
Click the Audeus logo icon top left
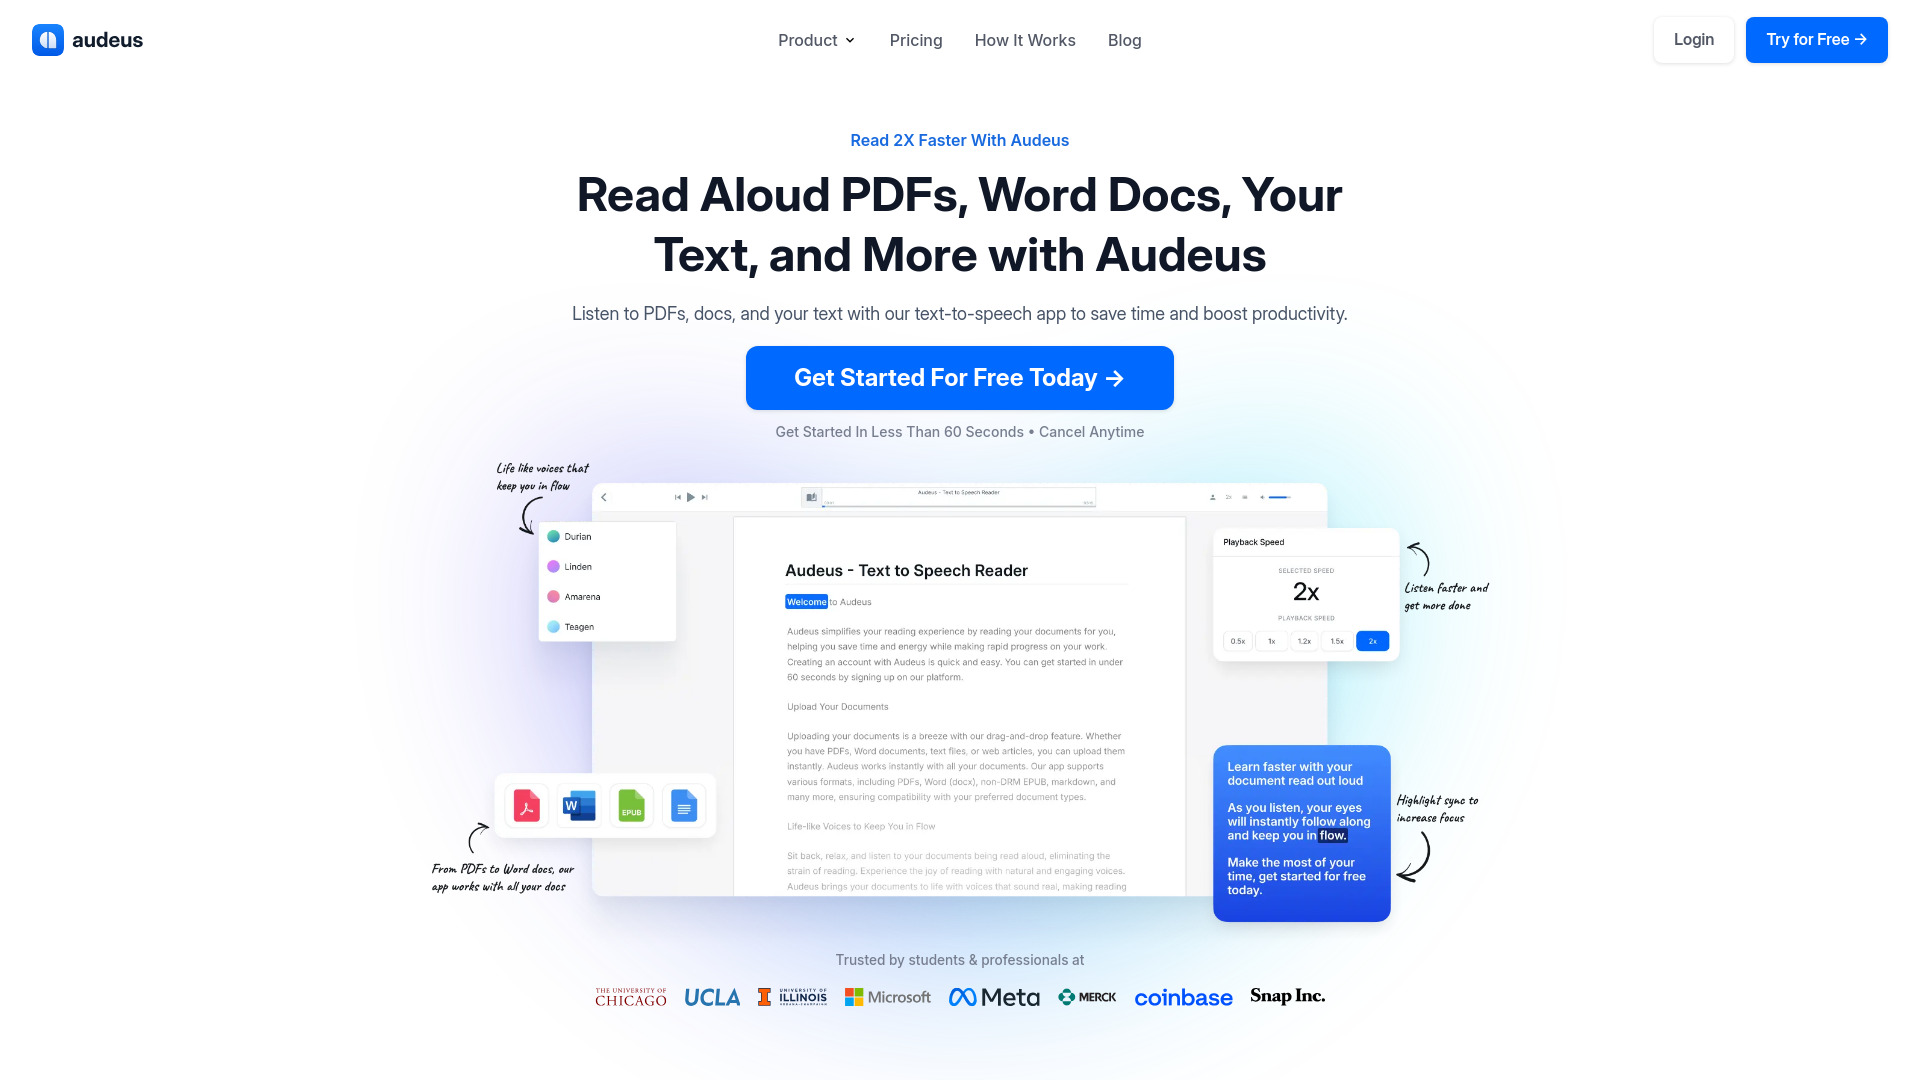click(47, 40)
